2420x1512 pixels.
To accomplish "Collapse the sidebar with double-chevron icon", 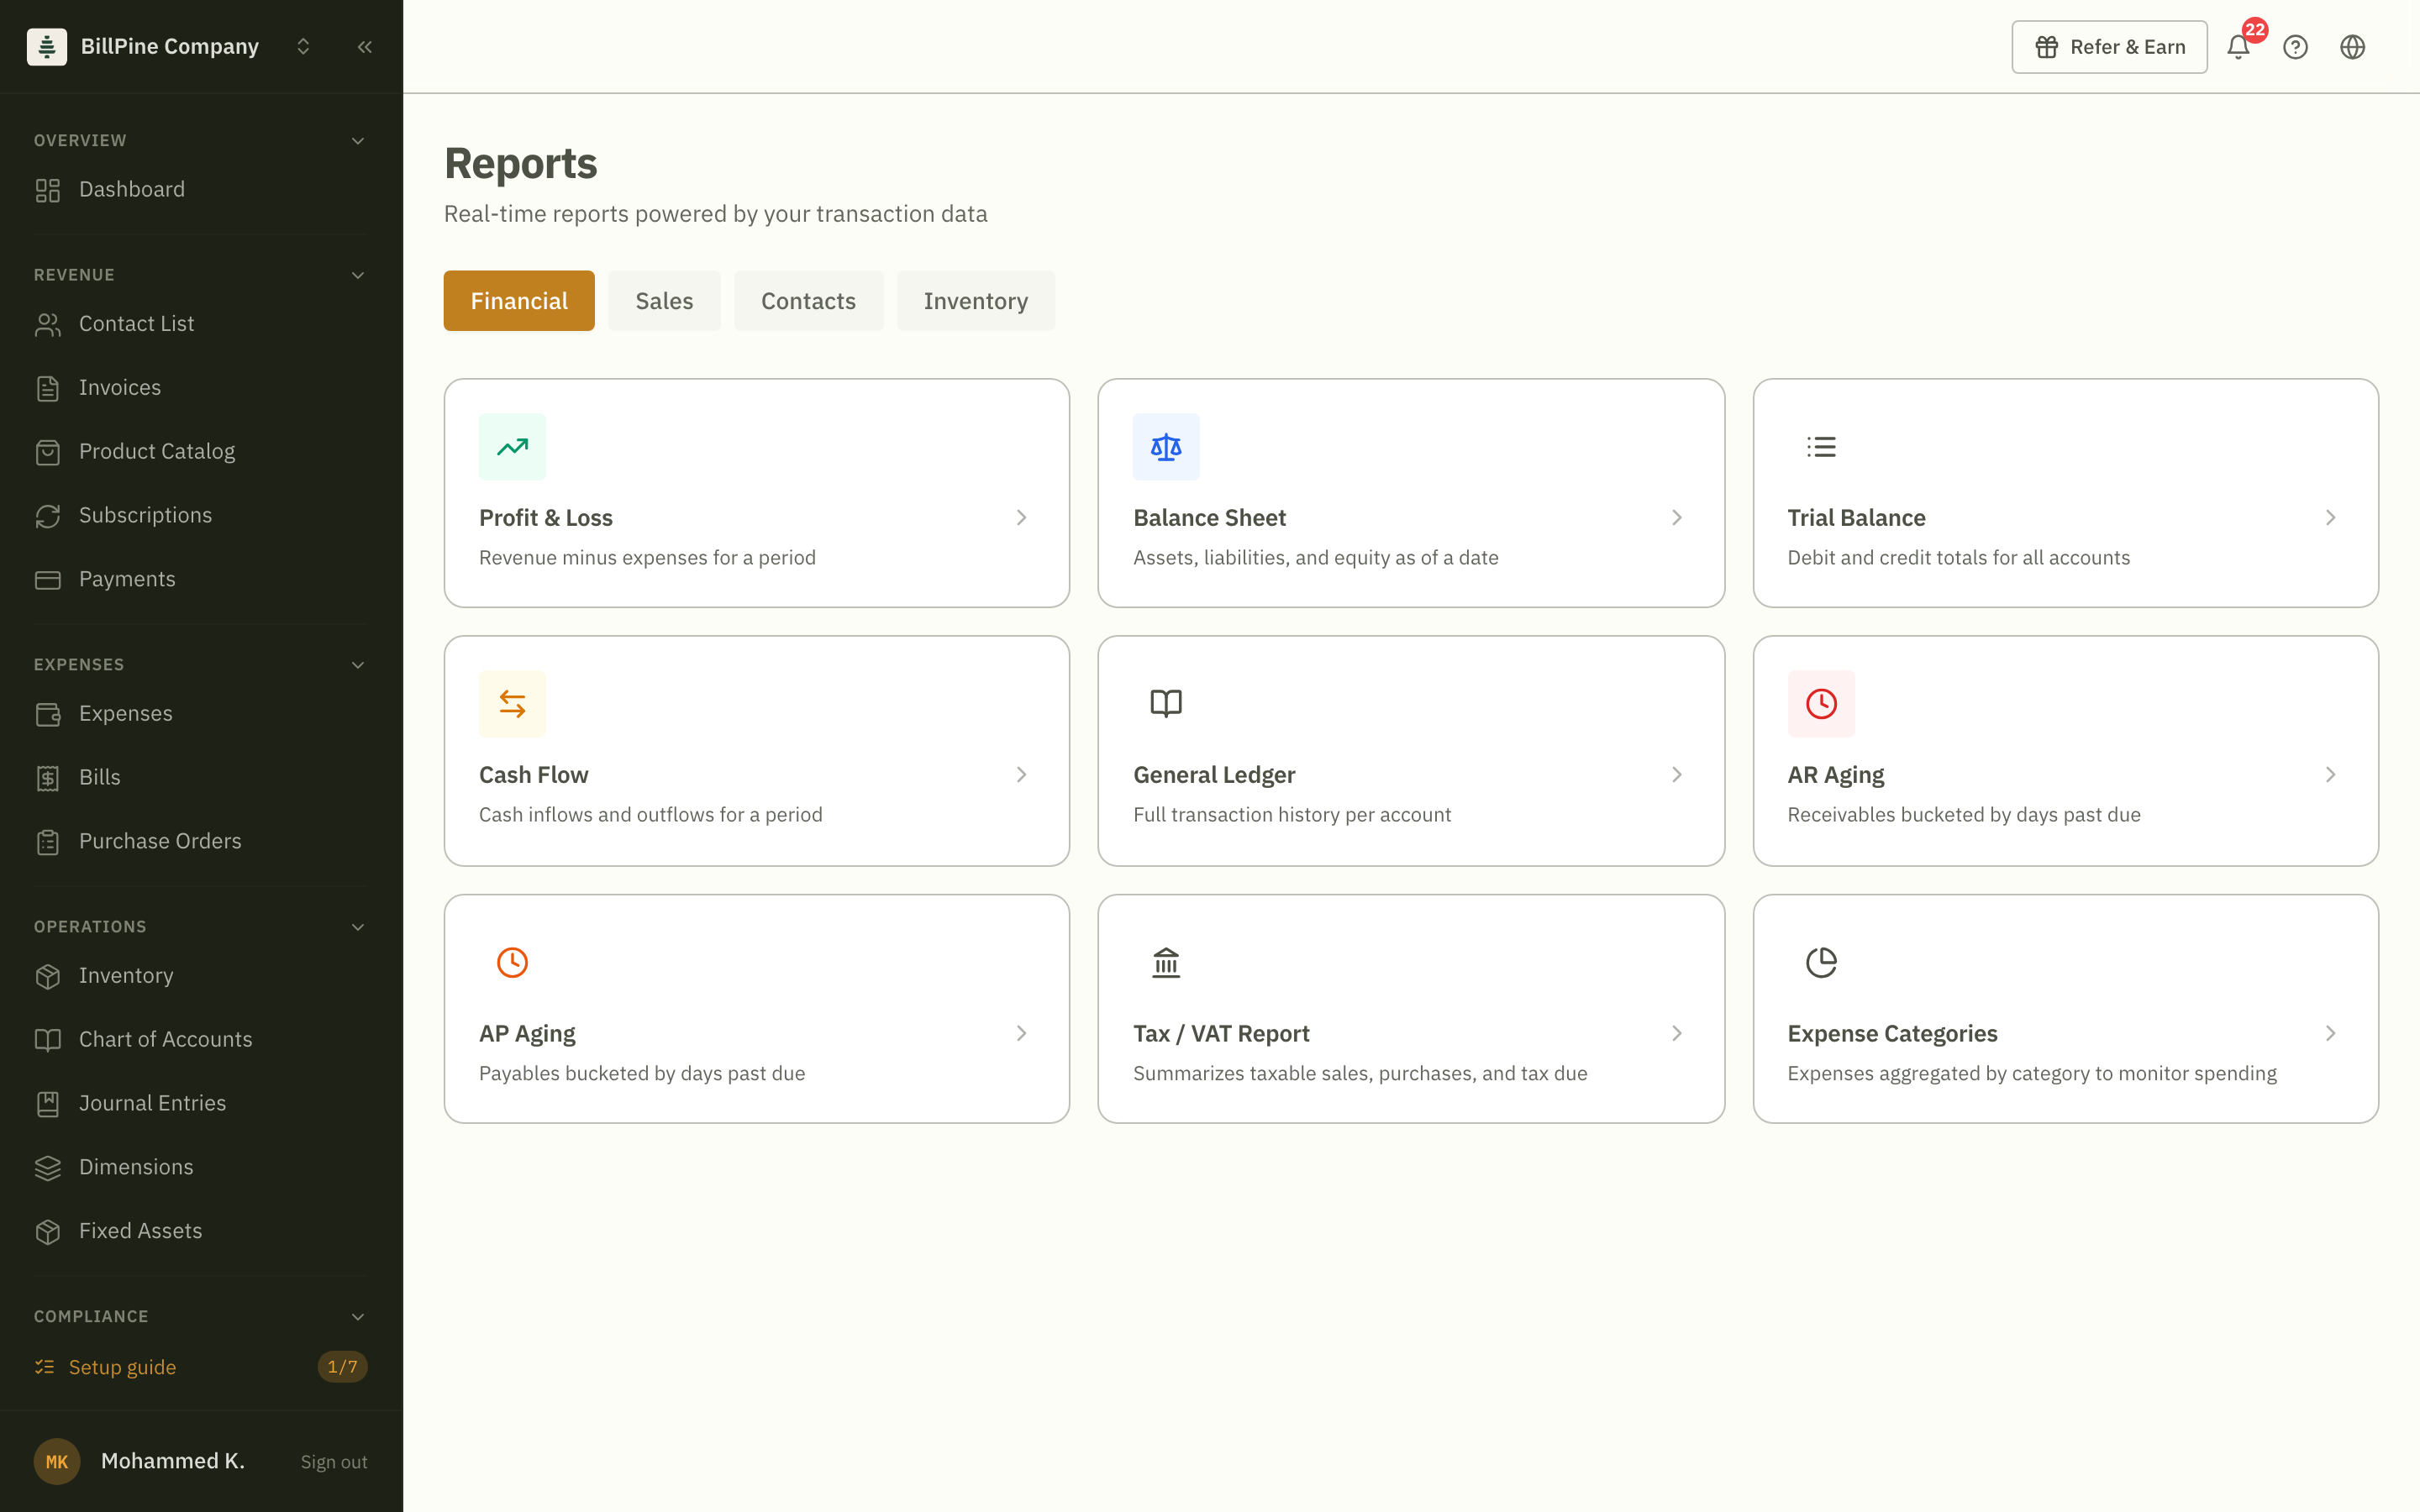I will (365, 47).
